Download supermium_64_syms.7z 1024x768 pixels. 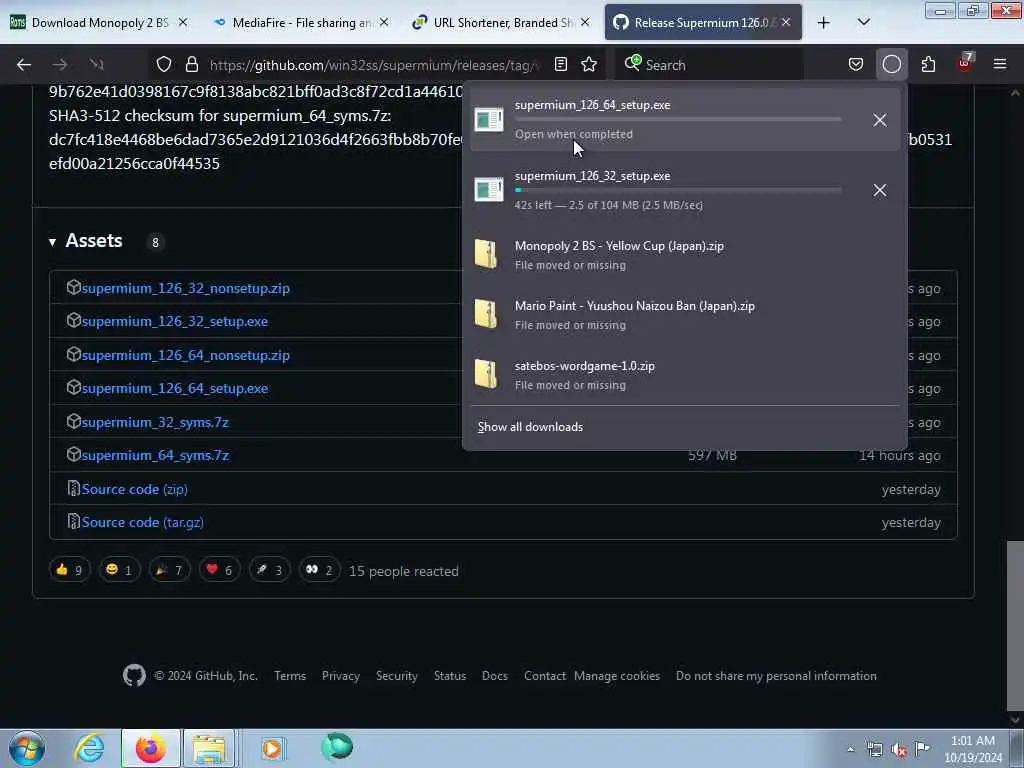pyautogui.click(x=155, y=455)
